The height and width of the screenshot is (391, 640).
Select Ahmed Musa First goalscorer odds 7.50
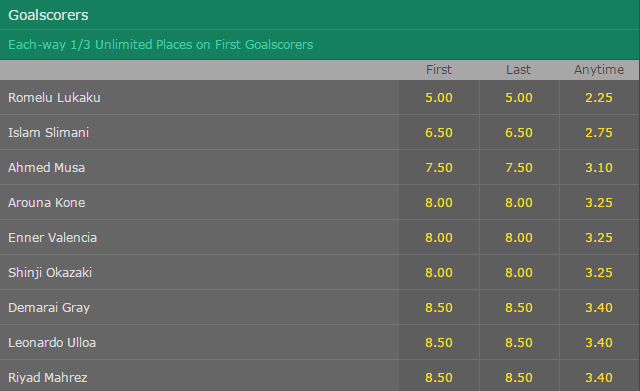[x=439, y=167]
